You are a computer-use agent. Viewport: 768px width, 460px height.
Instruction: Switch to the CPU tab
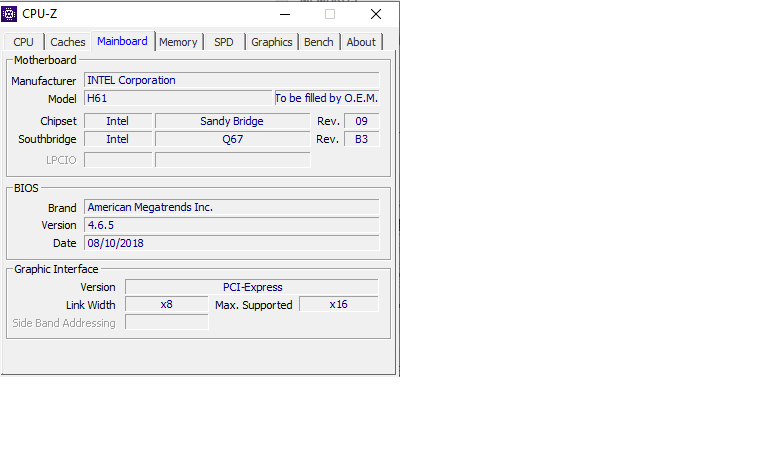point(24,42)
